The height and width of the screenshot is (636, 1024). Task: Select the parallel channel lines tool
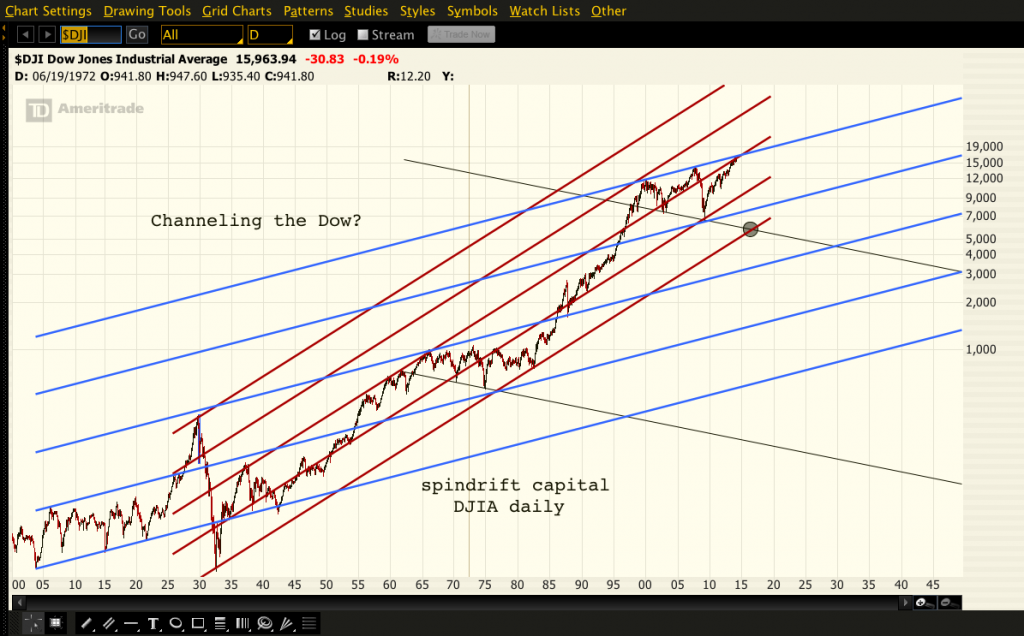click(x=108, y=624)
